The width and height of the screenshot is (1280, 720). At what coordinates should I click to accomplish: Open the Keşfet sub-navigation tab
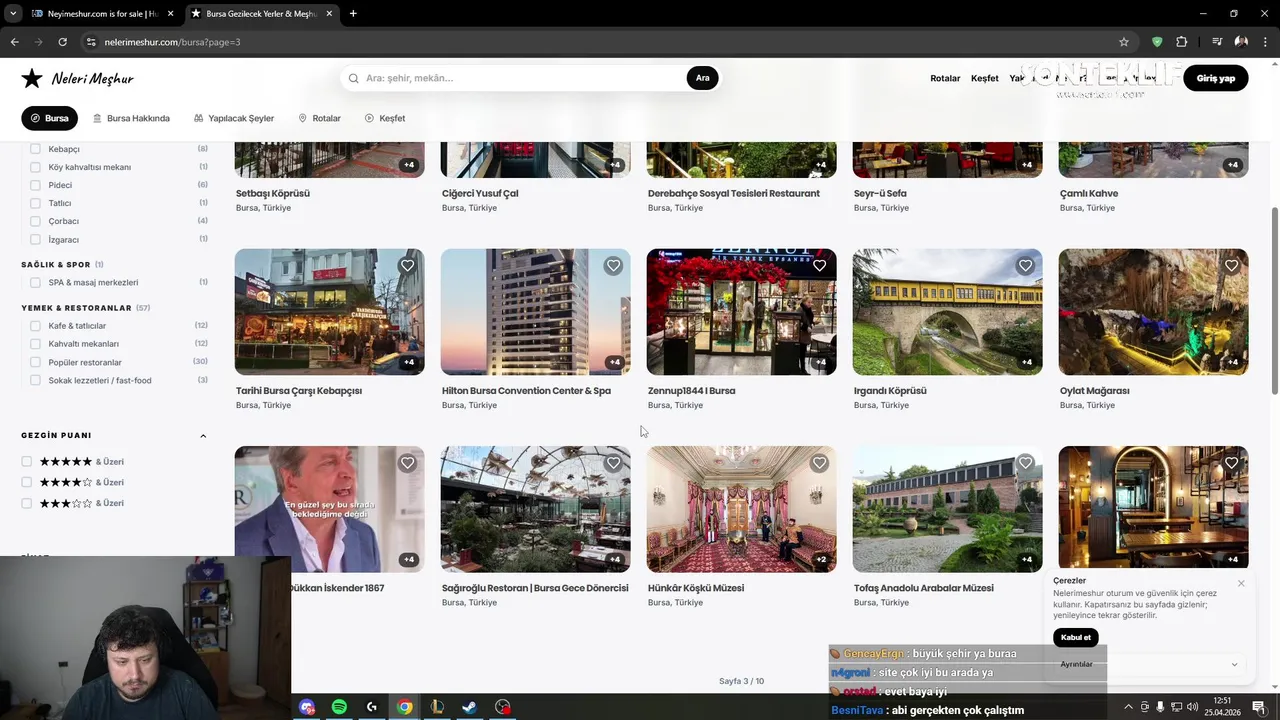385,118
